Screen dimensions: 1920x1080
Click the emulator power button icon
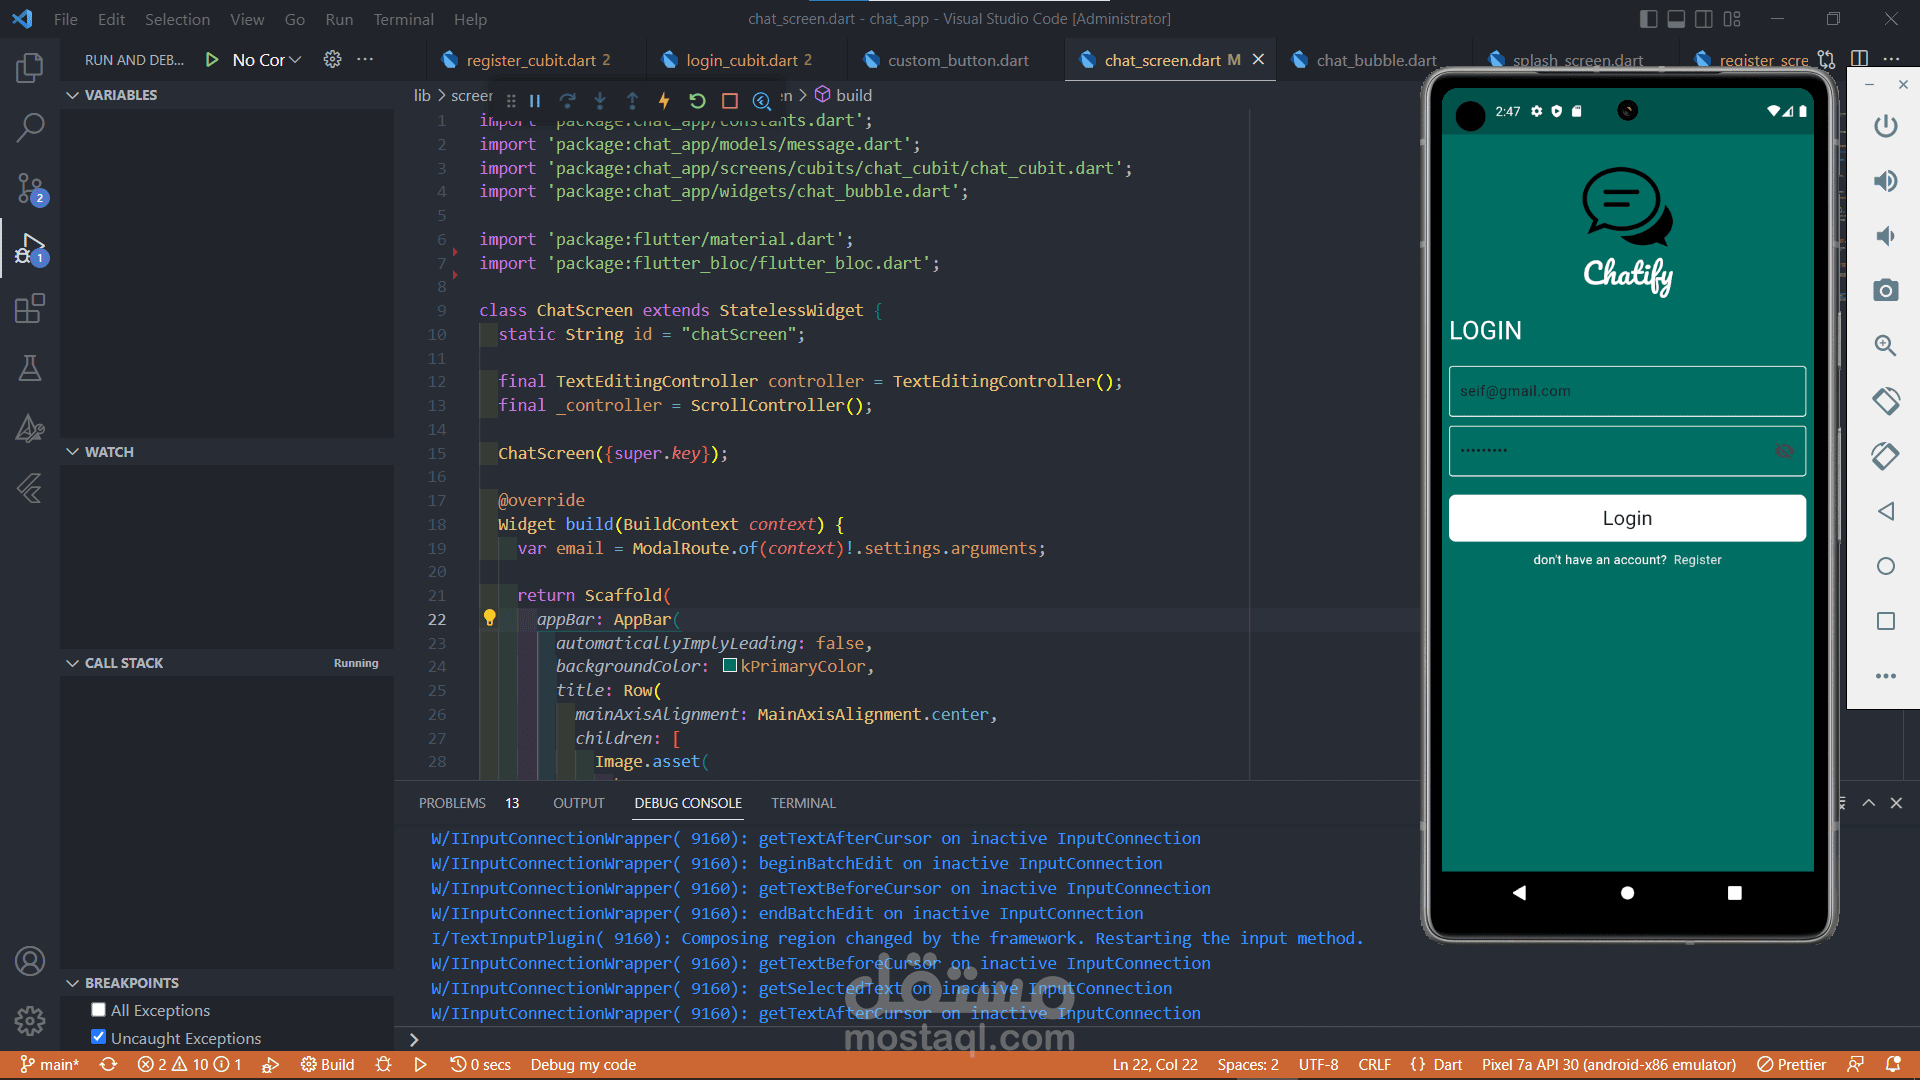coord(1885,126)
